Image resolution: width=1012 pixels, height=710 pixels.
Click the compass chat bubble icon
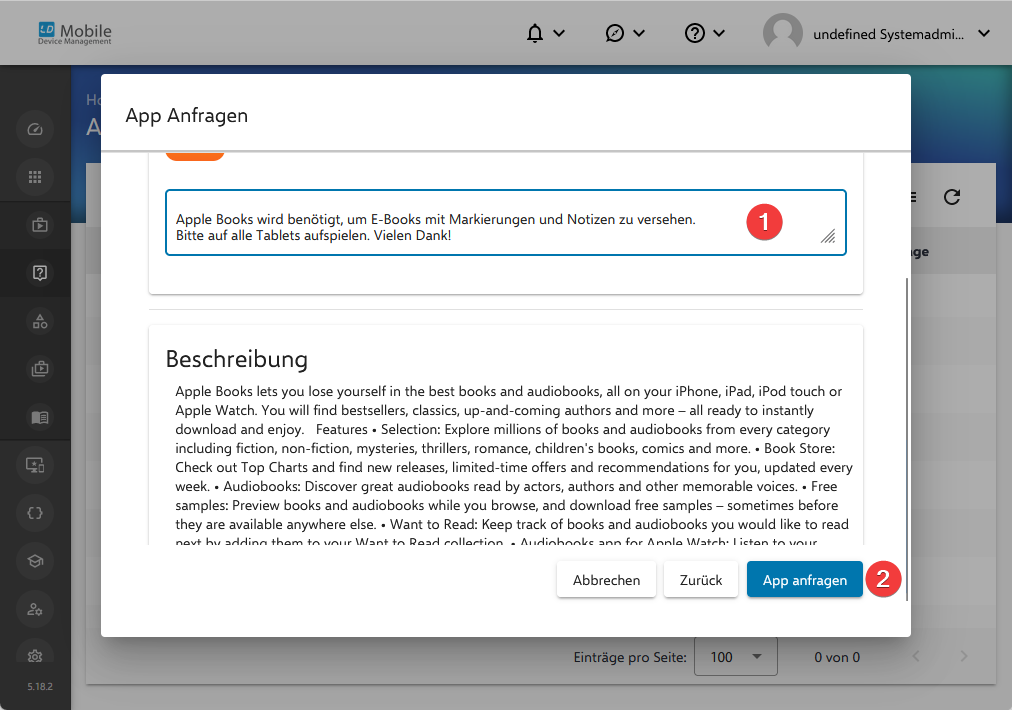[x=614, y=33]
